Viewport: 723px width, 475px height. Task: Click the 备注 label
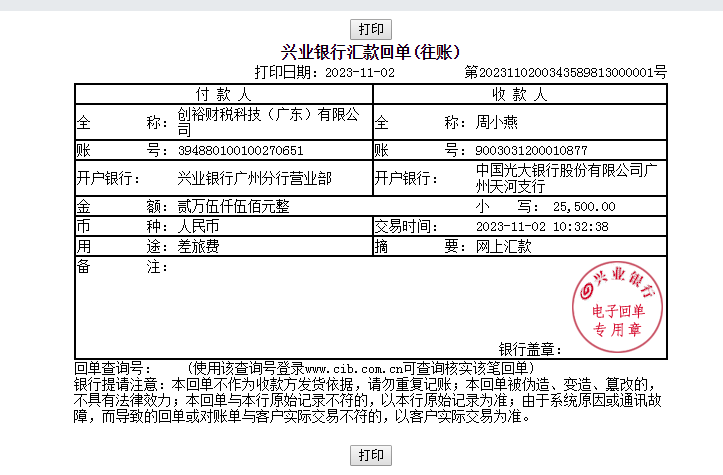122,267
